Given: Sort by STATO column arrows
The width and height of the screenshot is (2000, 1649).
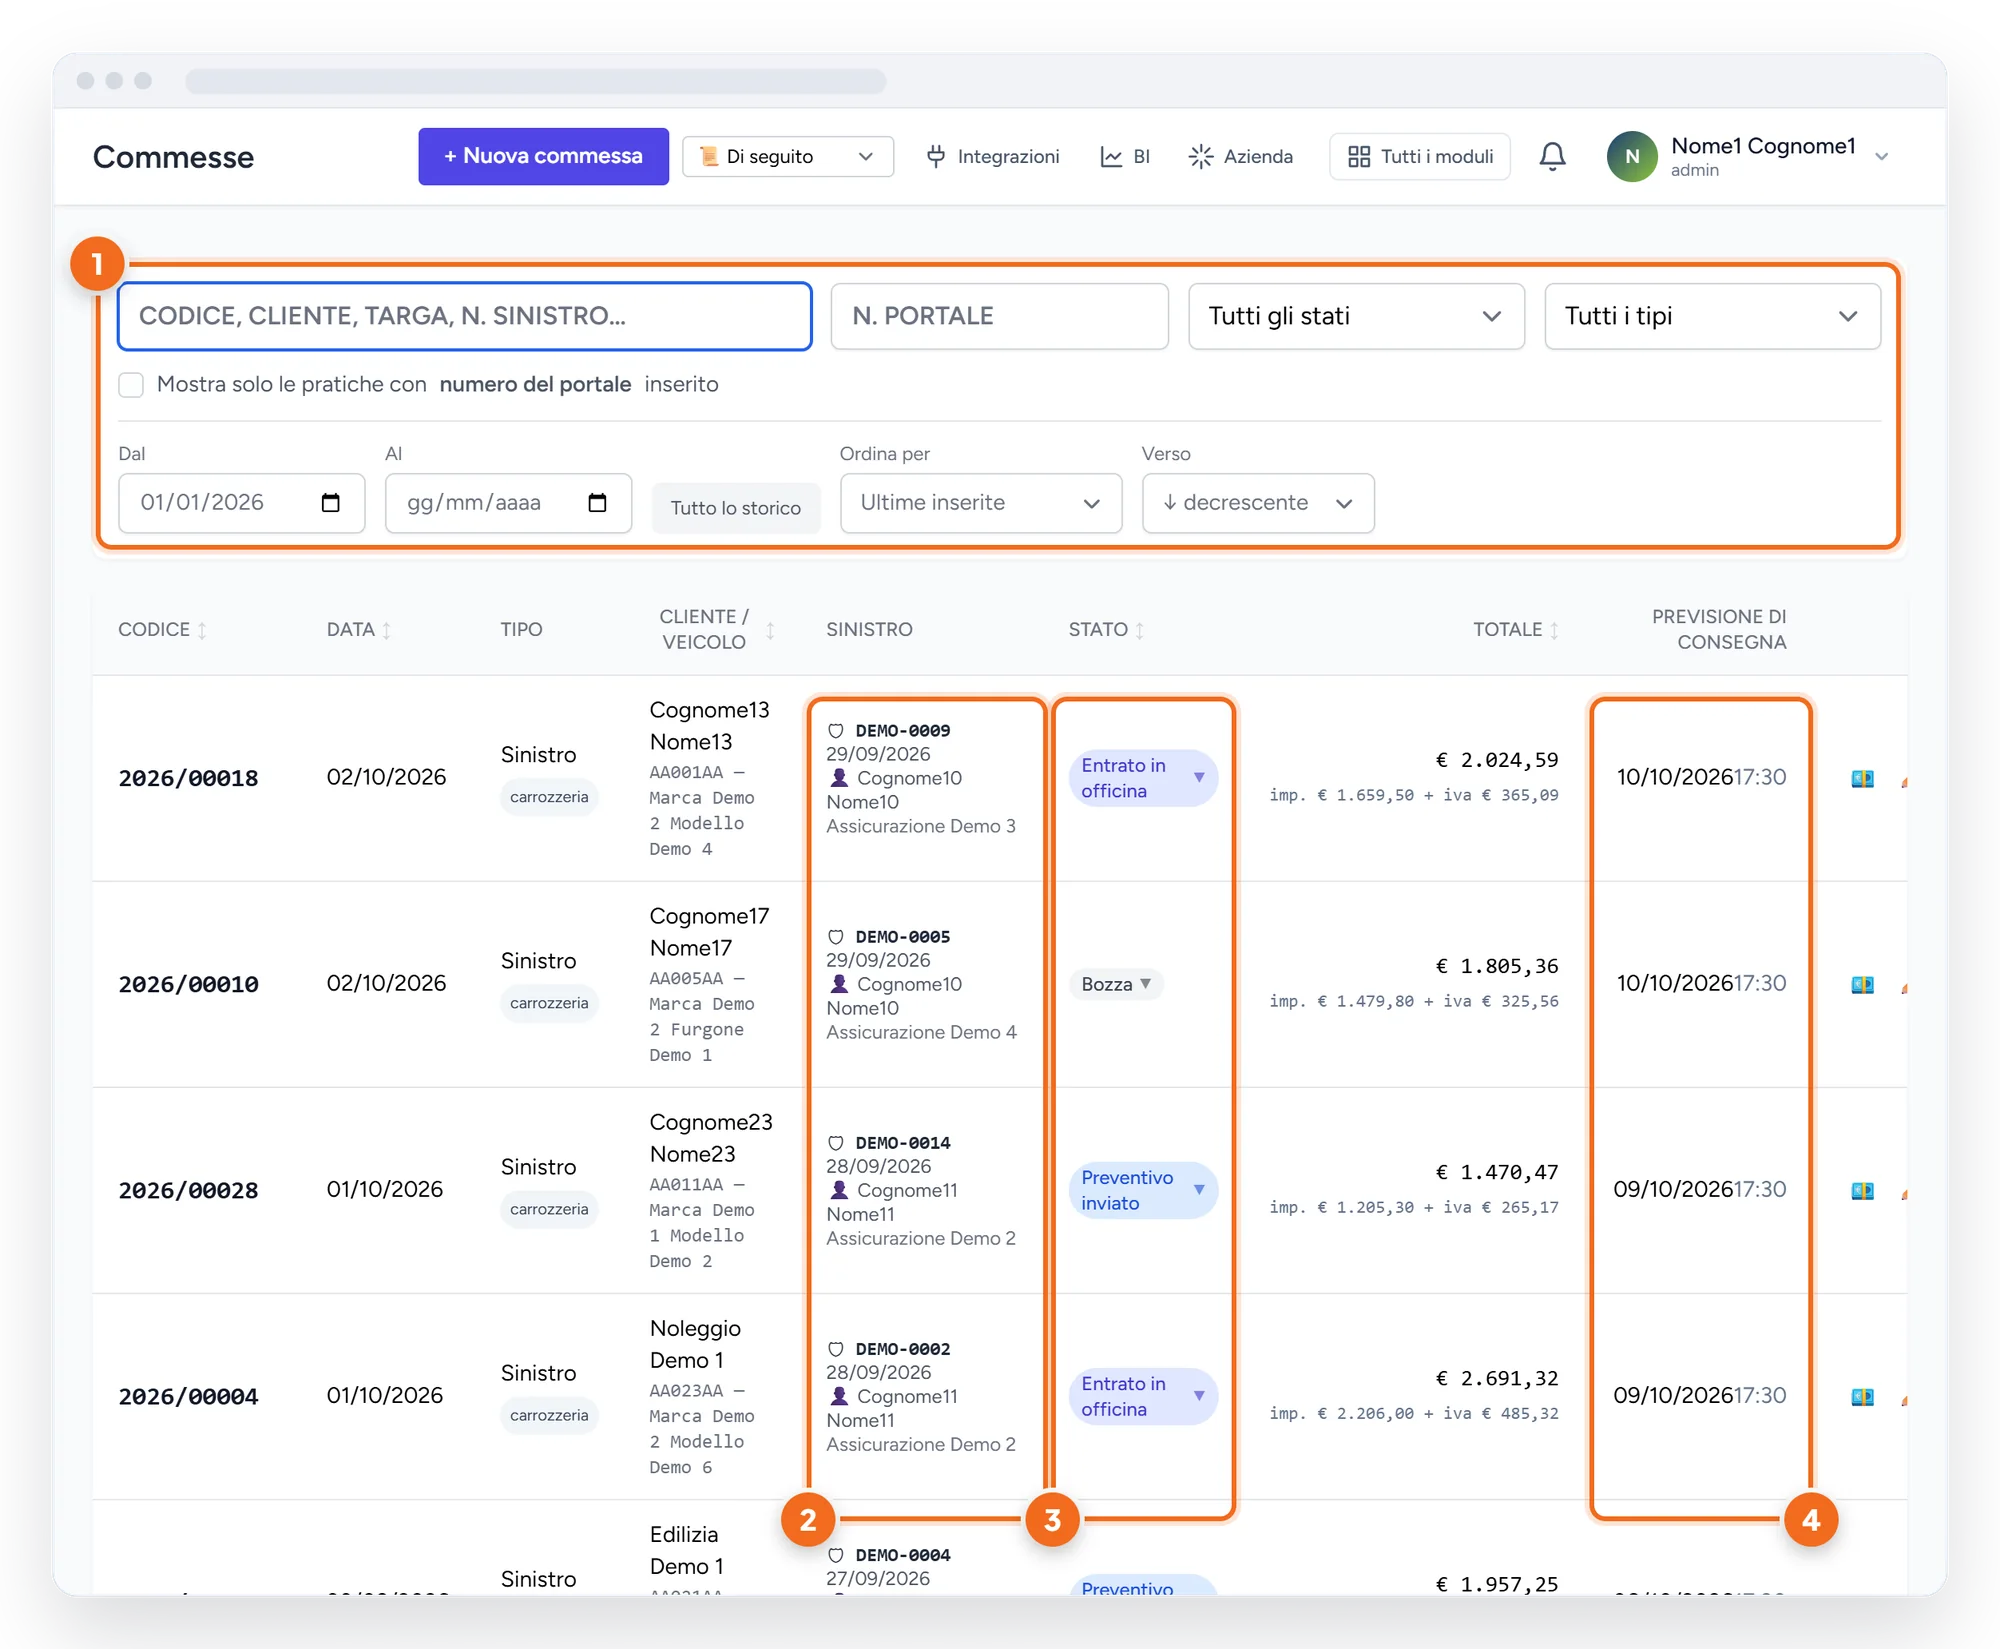Looking at the screenshot, I should [1139, 630].
